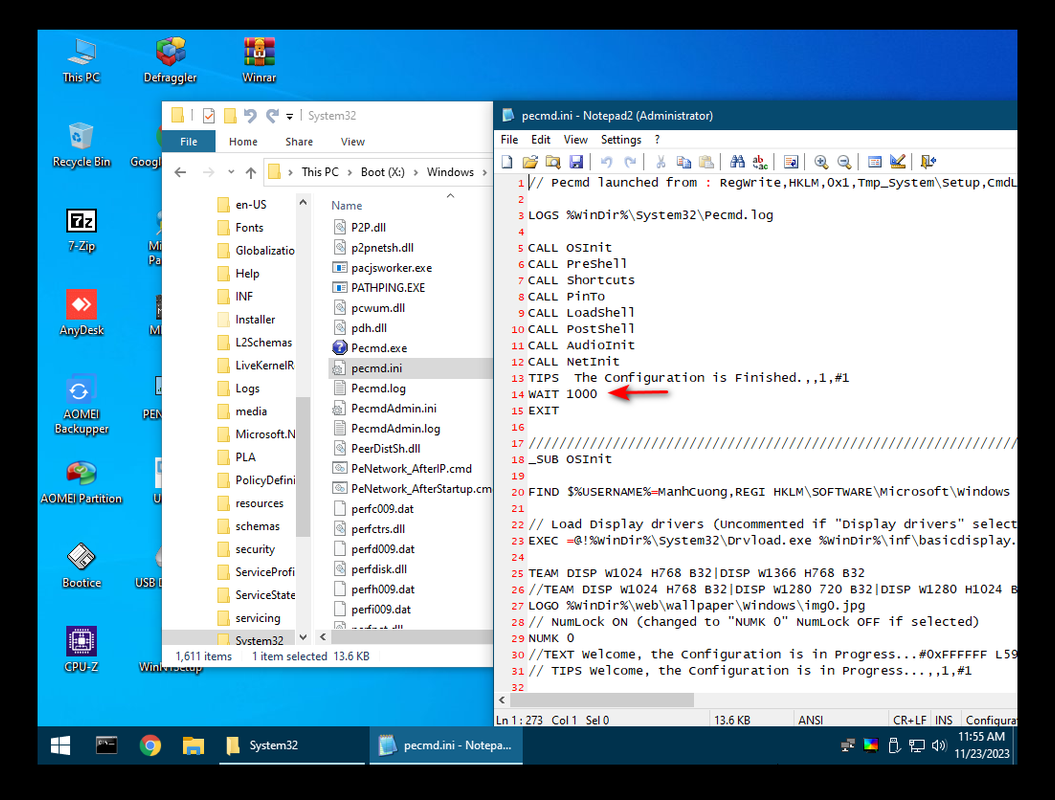Select the System32 folder in navigation tree
Screen dimensions: 1055x800
(259, 641)
